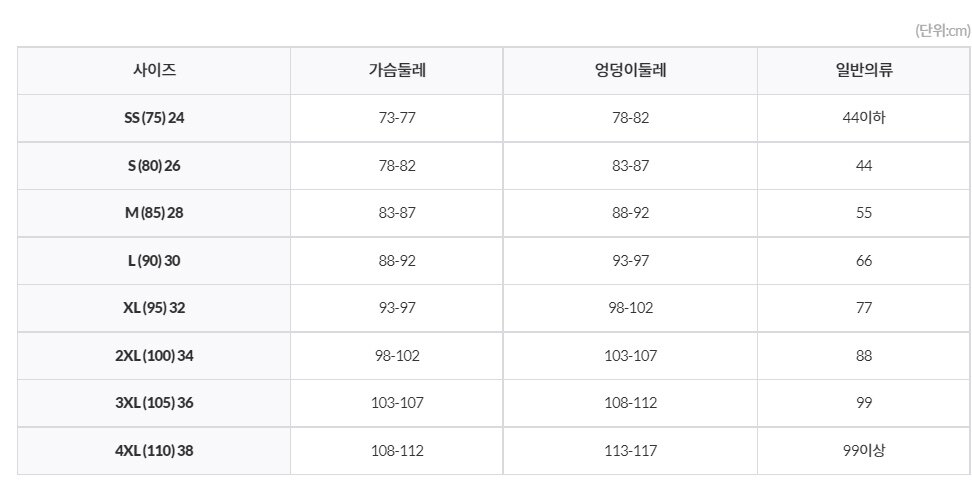The height and width of the screenshot is (481, 972).
Task: Select the XL (95) 32 size cell
Action: (154, 308)
